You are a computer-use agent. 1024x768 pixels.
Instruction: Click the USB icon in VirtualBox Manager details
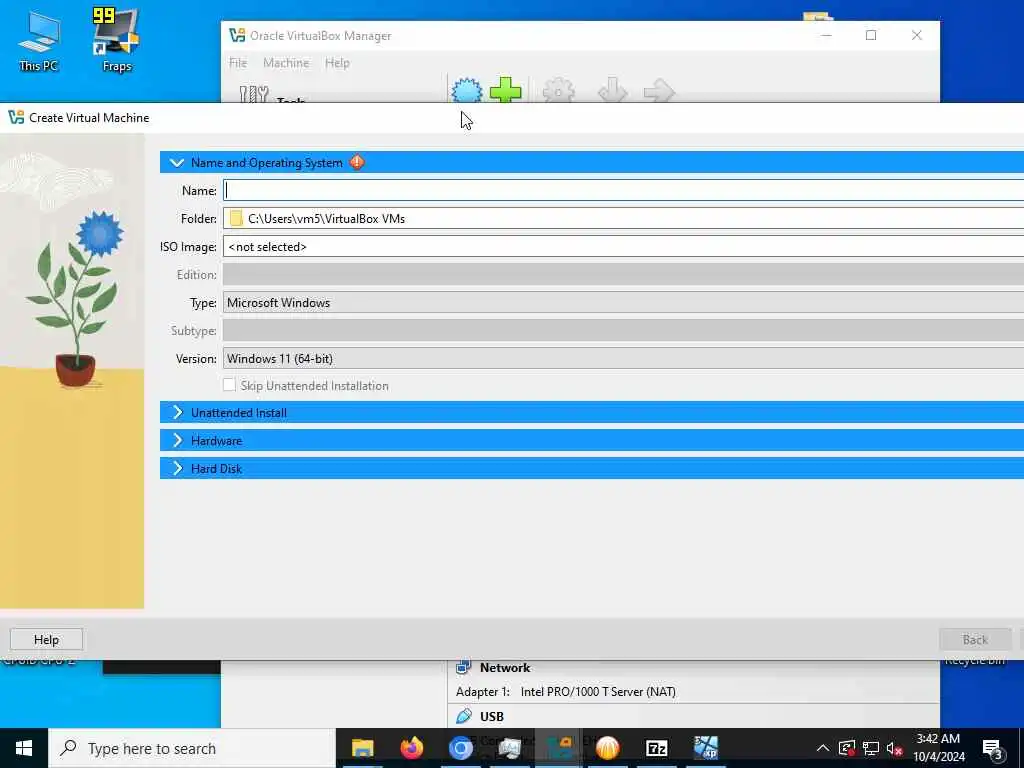464,716
